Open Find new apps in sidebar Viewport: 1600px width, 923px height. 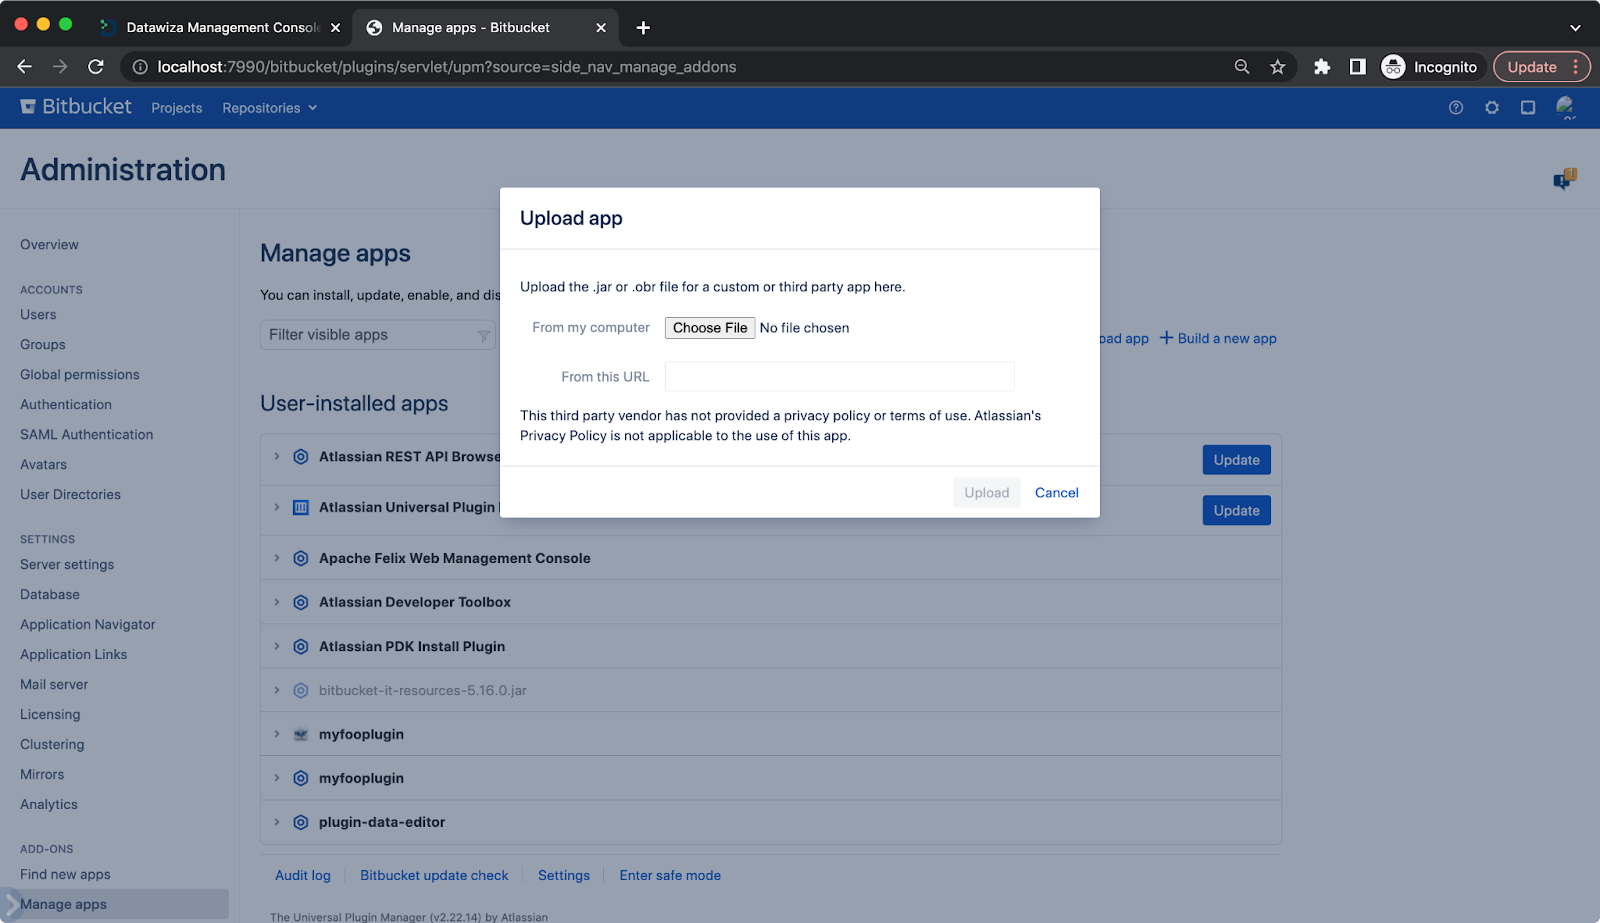[x=65, y=875]
